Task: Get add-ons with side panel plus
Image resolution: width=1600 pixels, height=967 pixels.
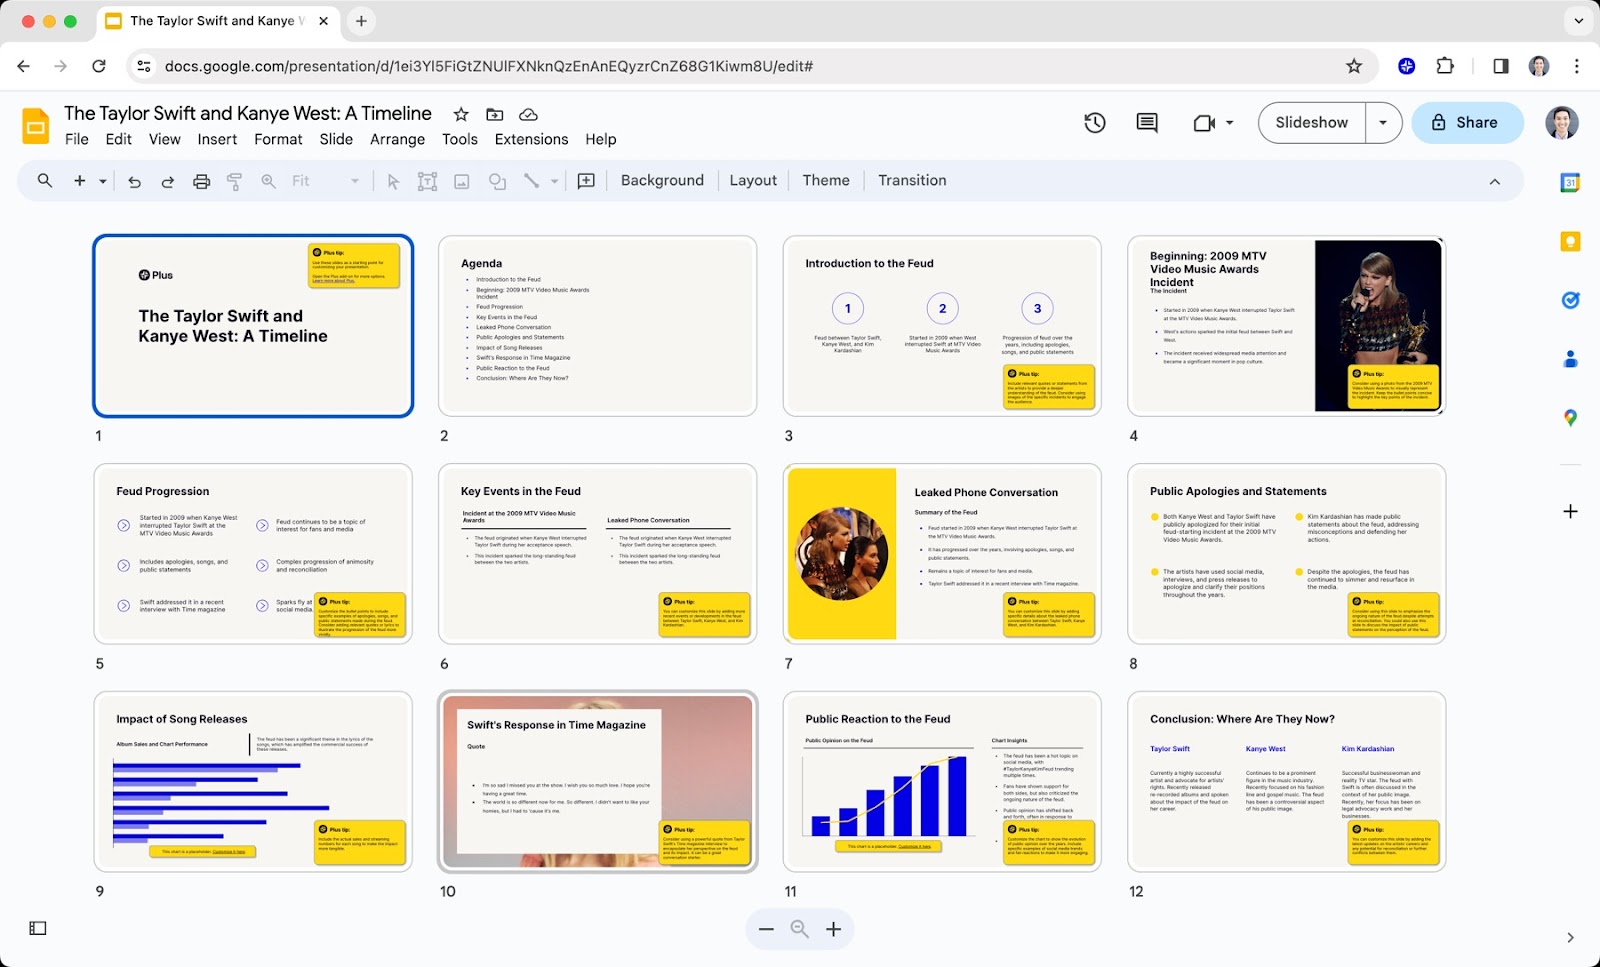Action: point(1570,511)
